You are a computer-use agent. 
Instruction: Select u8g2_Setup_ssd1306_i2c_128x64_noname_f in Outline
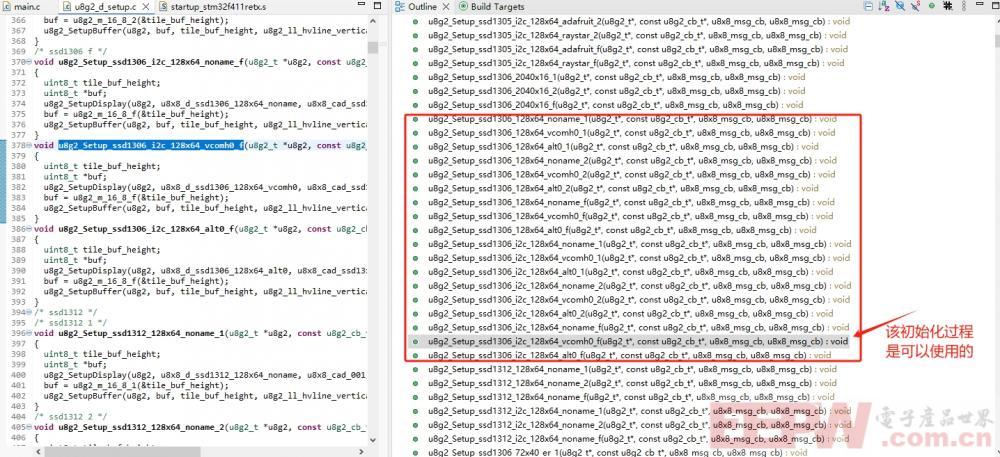(638, 328)
